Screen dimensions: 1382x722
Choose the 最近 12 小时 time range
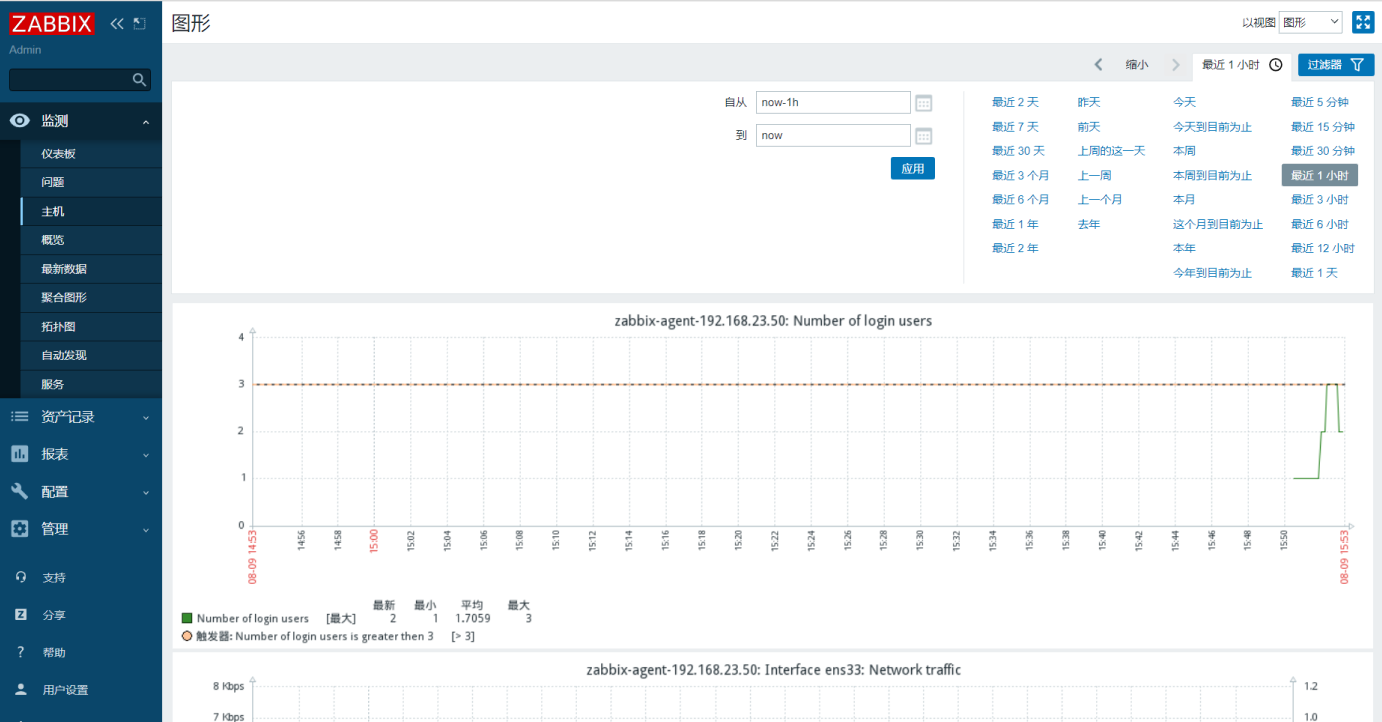1322,248
